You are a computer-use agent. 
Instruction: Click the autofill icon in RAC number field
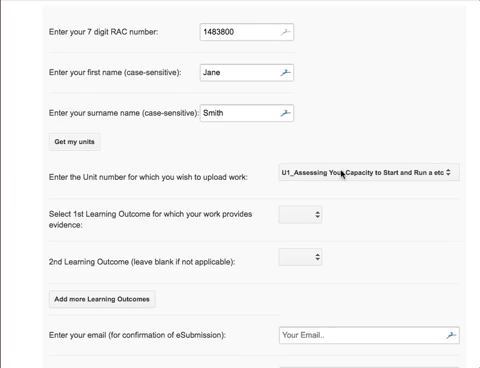tap(285, 32)
